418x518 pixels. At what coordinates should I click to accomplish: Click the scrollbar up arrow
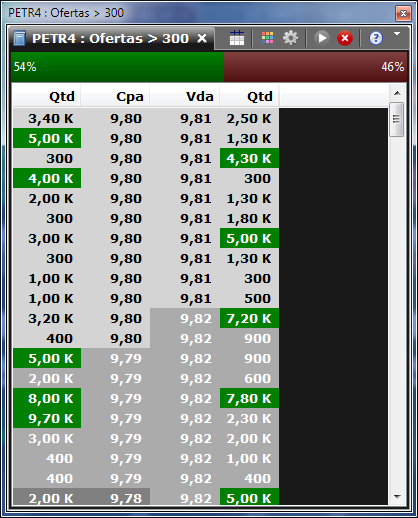(397, 93)
